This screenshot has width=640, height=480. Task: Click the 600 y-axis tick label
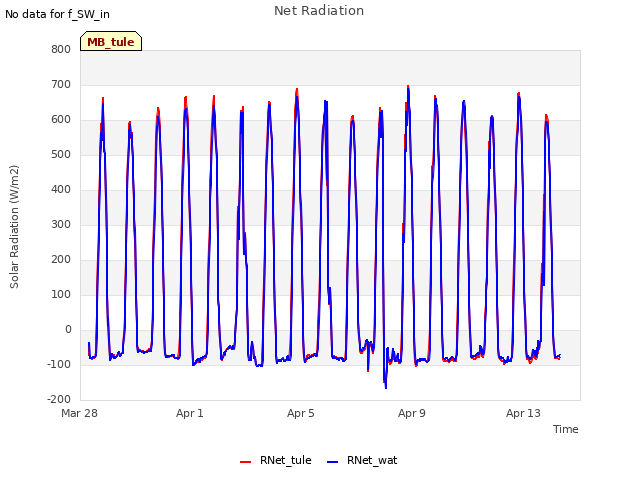click(x=61, y=120)
